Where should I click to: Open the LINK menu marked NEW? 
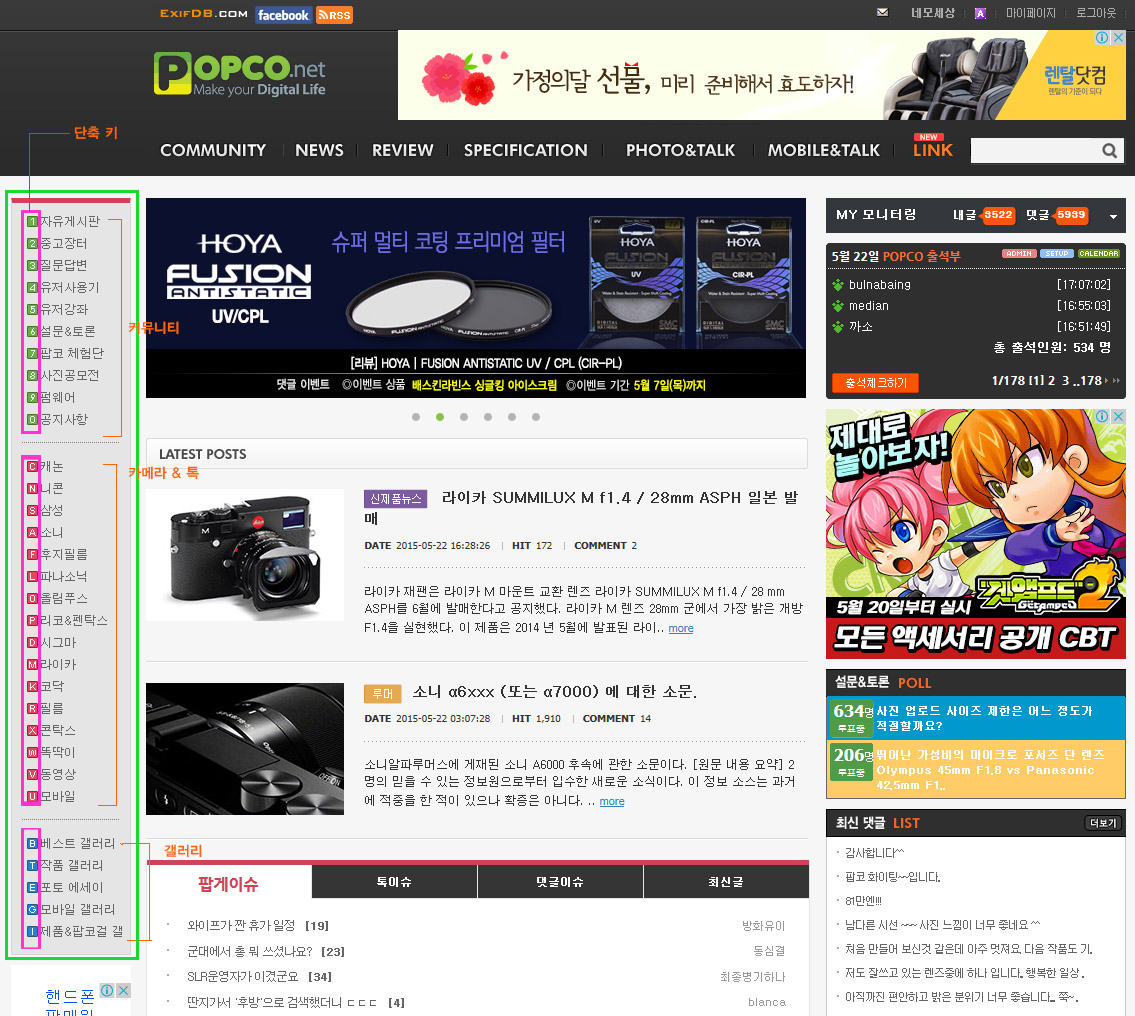[932, 151]
